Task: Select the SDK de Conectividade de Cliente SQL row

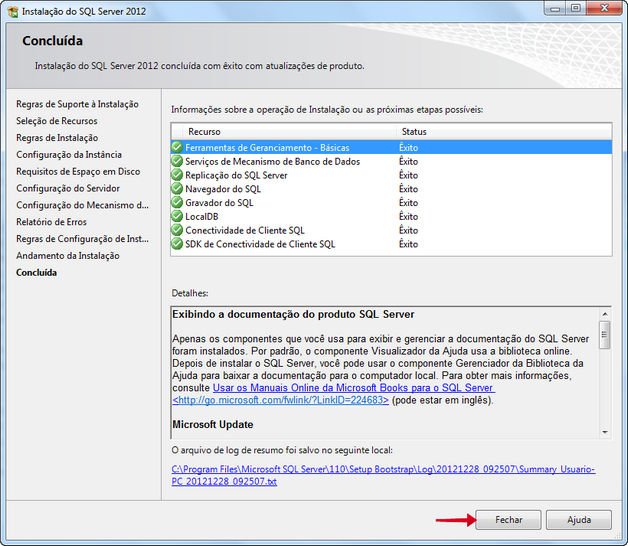Action: click(x=391, y=244)
